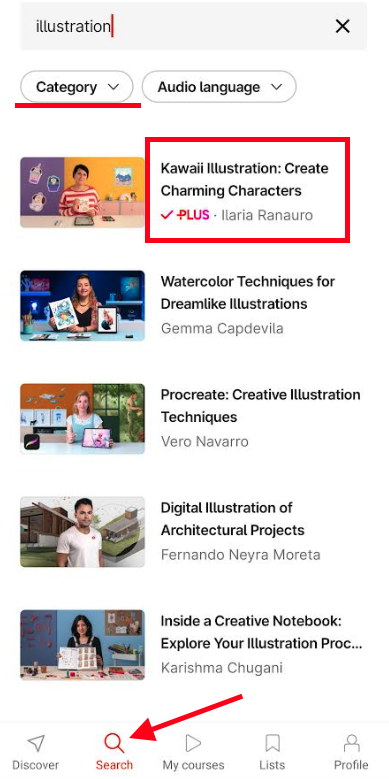Viewport: 389px width, 779px height.
Task: Clear the search text with the X icon
Action: (x=343, y=26)
